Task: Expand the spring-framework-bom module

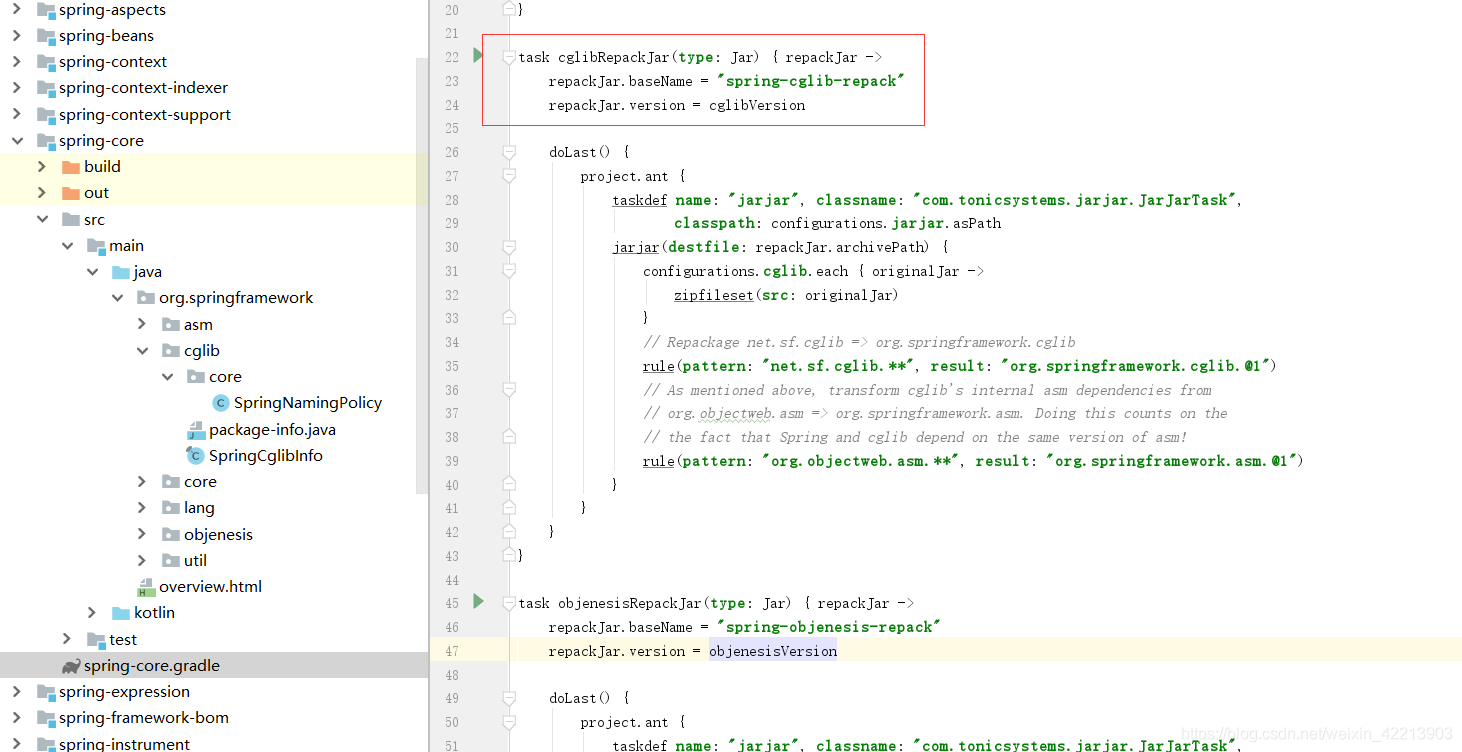Action: 17,718
